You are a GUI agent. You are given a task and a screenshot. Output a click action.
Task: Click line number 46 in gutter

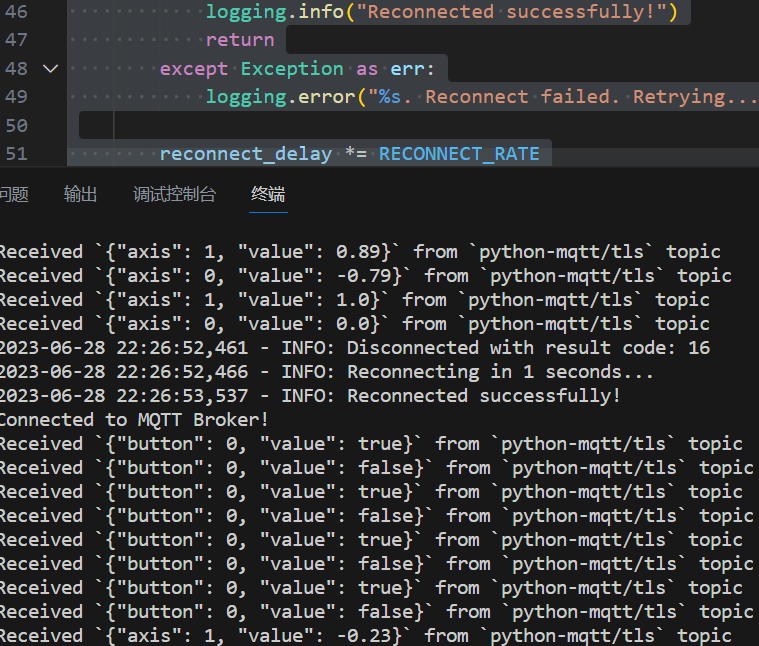pos(16,12)
